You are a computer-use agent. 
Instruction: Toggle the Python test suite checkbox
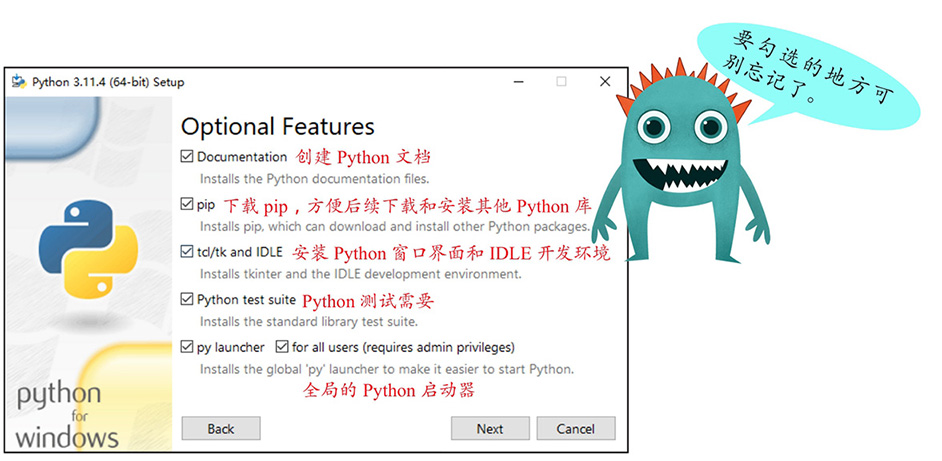pos(187,299)
